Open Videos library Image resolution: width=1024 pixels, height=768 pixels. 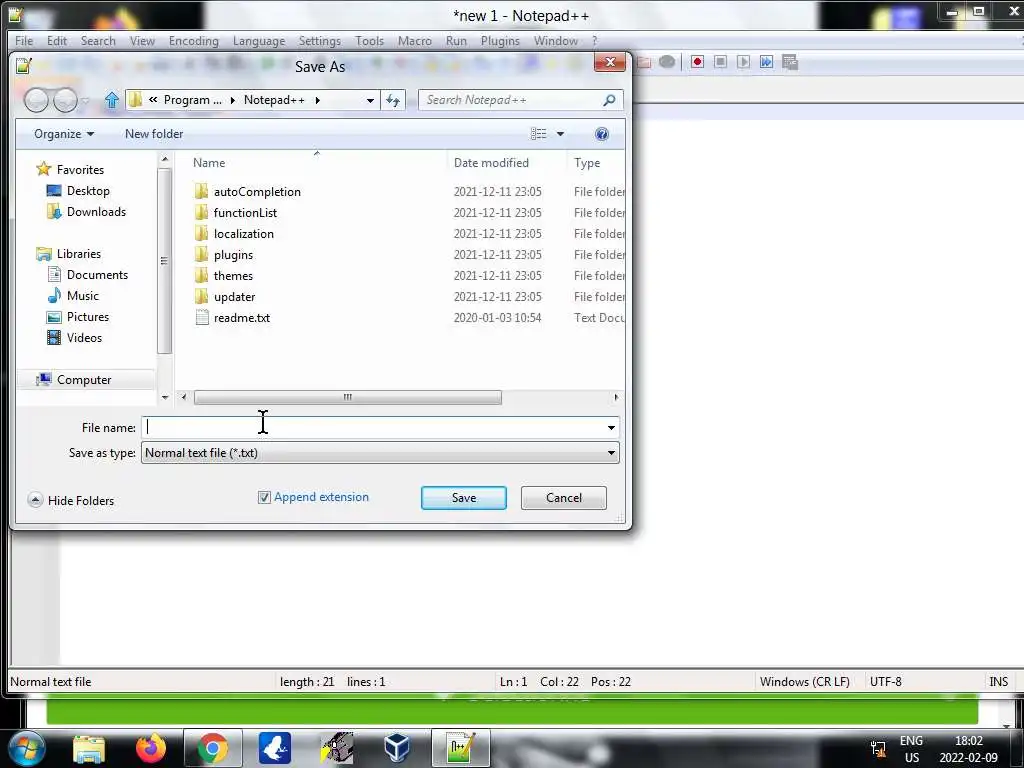coord(84,338)
